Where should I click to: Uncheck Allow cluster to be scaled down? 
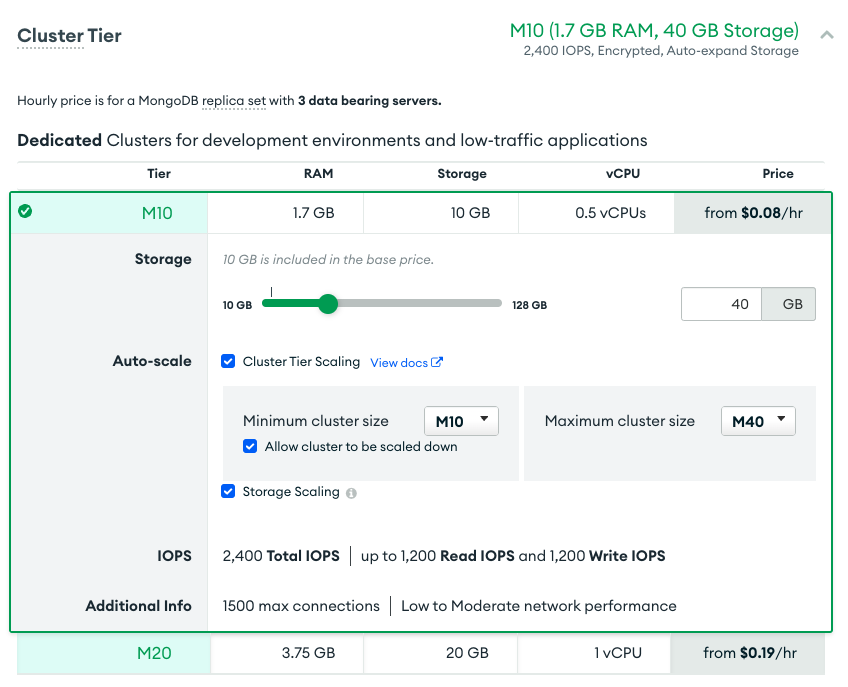pos(250,446)
